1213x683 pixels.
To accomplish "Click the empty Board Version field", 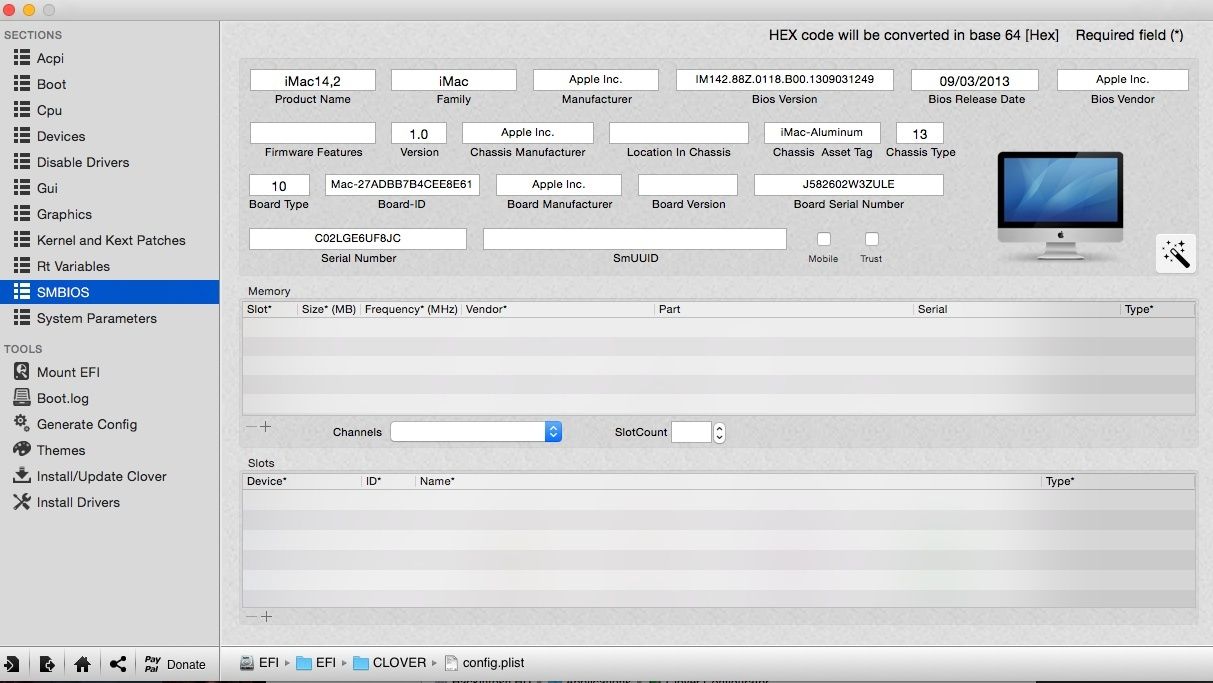I will pos(688,185).
